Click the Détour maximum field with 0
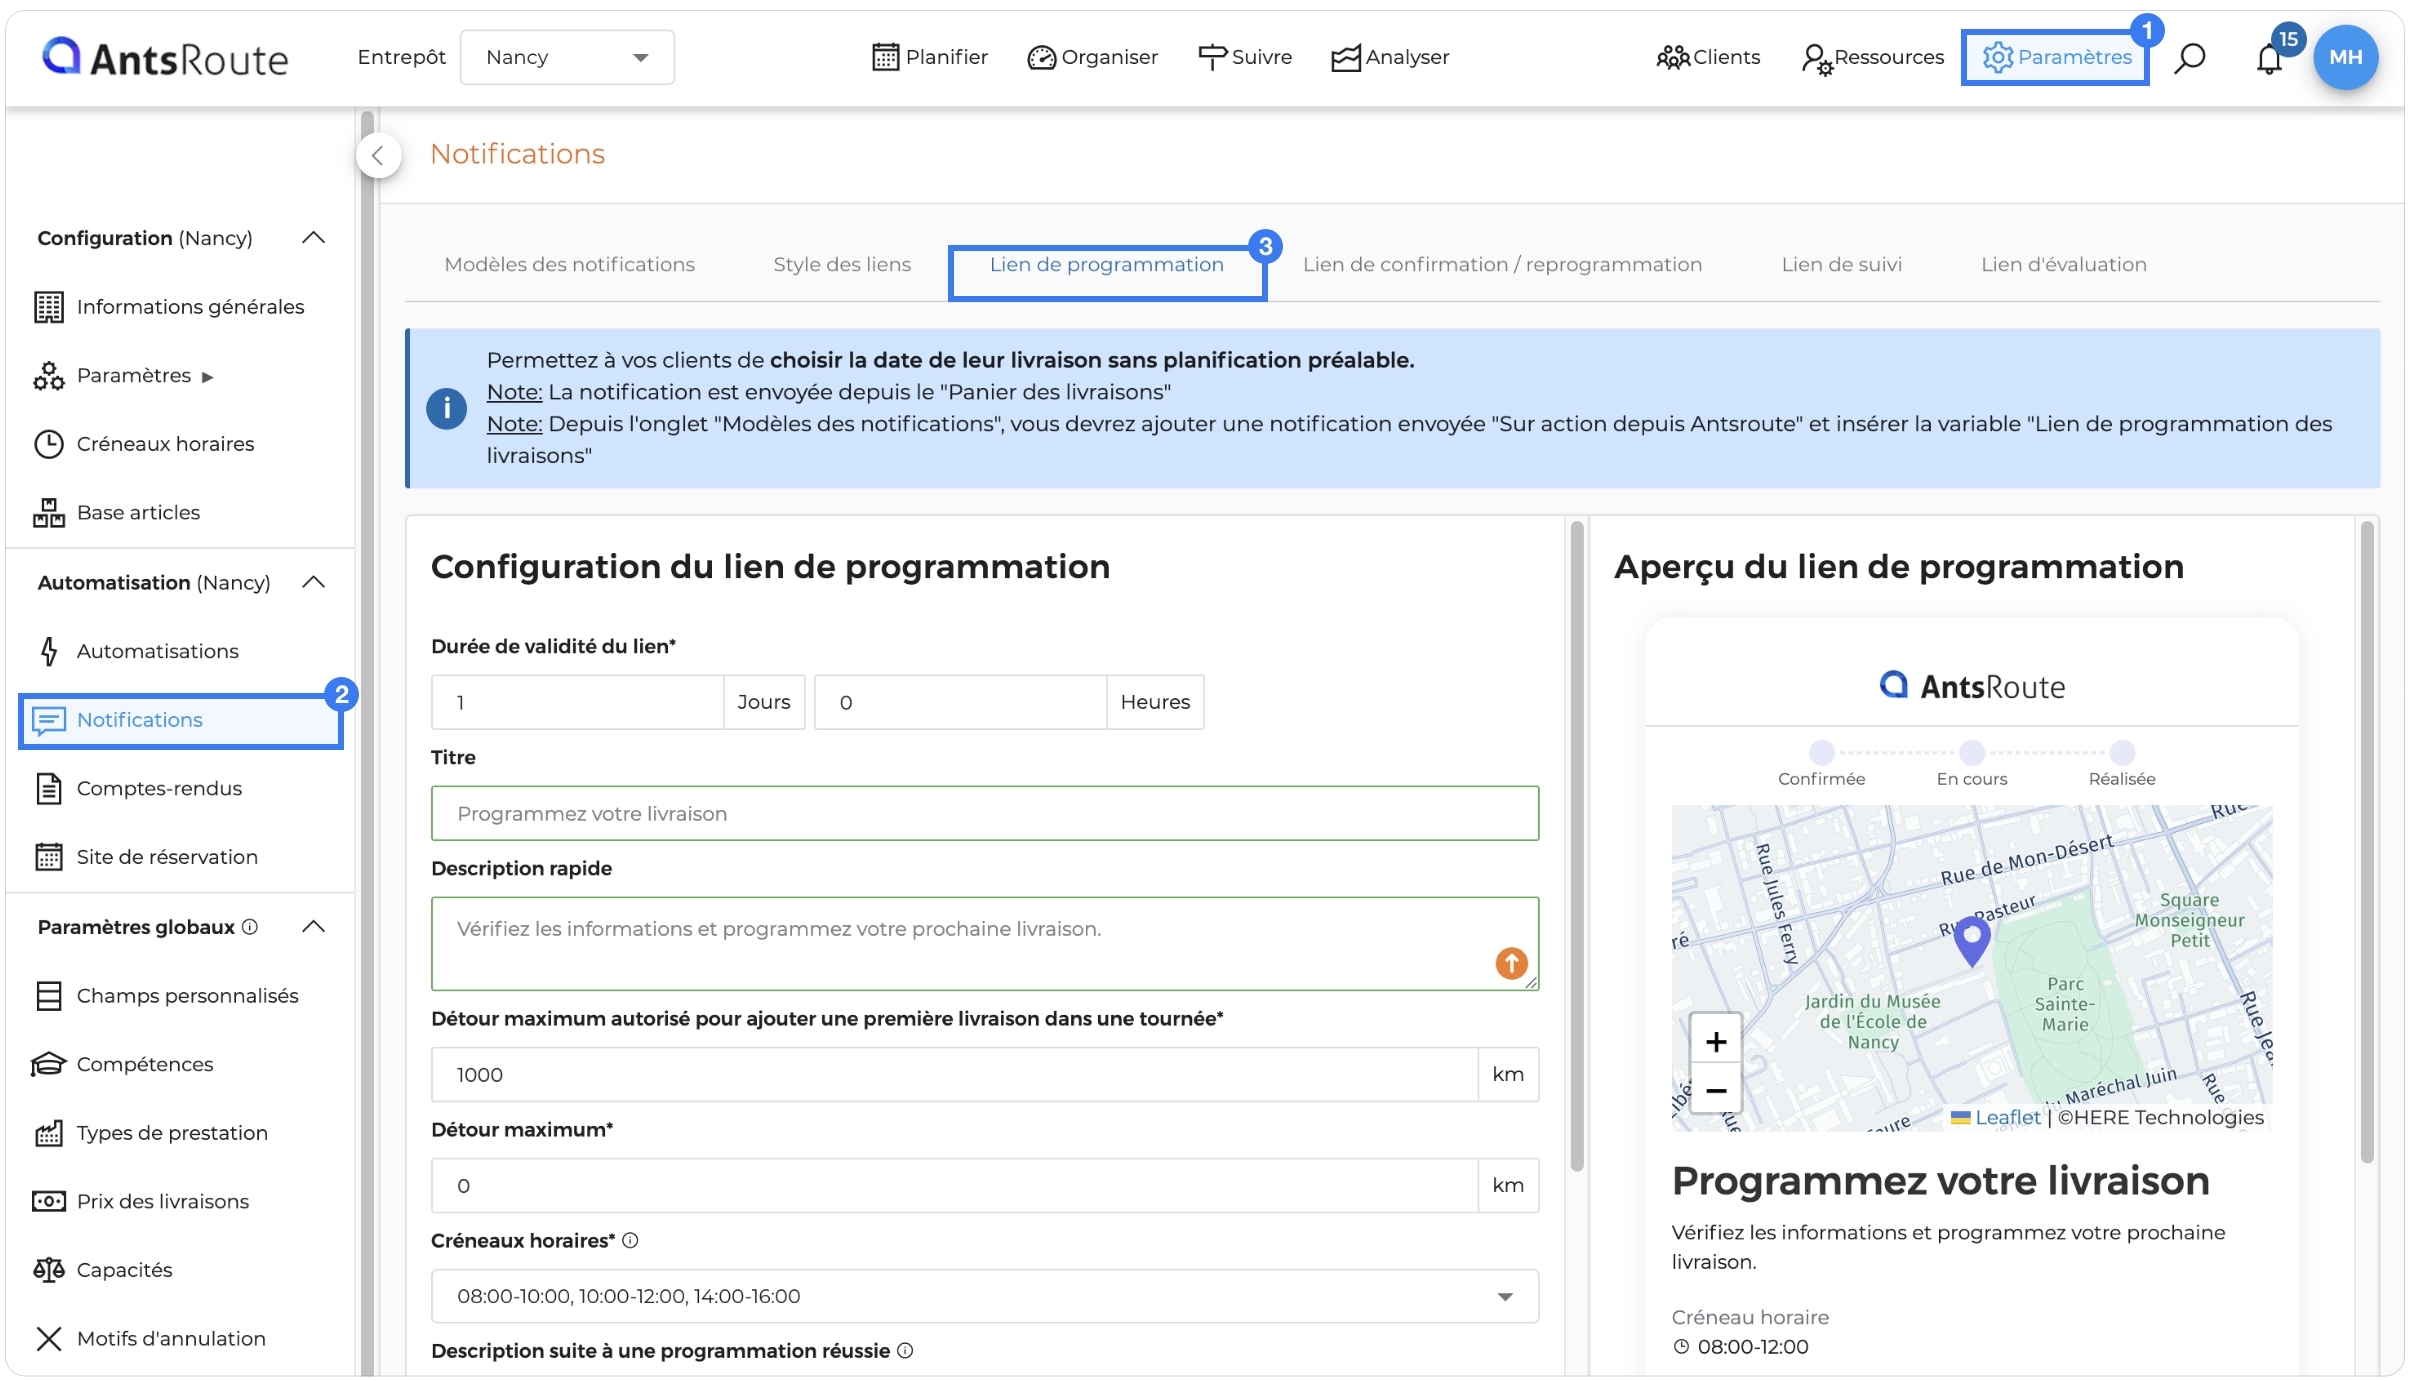The width and height of the screenshot is (2410, 1381). pos(954,1186)
